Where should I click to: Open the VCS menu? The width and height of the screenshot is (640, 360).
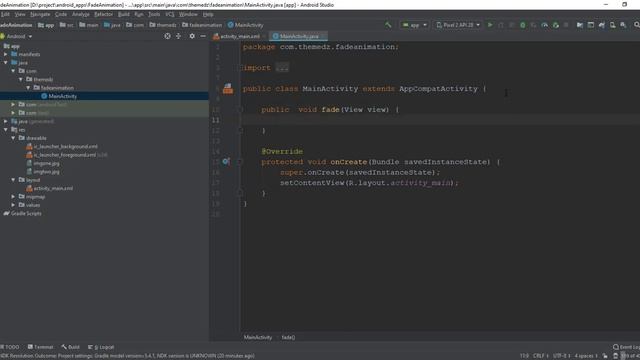(170, 14)
